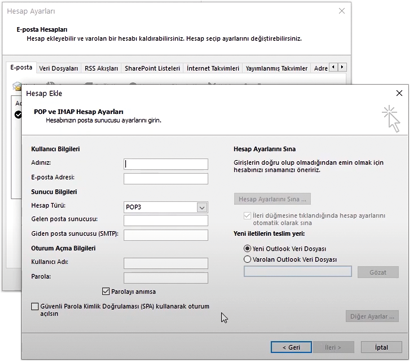Close the Hesap Ayarları window
The height and width of the screenshot is (361, 410).
pos(342,11)
